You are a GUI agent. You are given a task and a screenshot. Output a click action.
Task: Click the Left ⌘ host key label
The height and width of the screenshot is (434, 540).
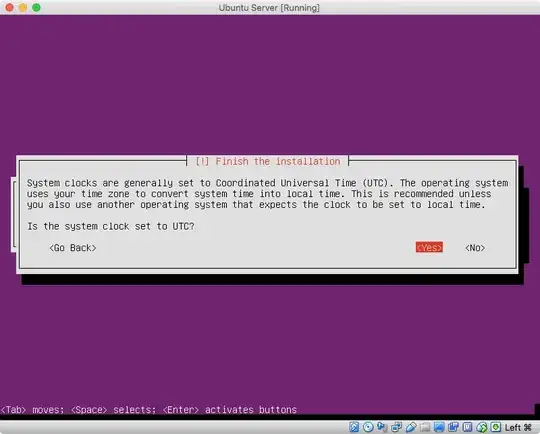click(x=518, y=427)
